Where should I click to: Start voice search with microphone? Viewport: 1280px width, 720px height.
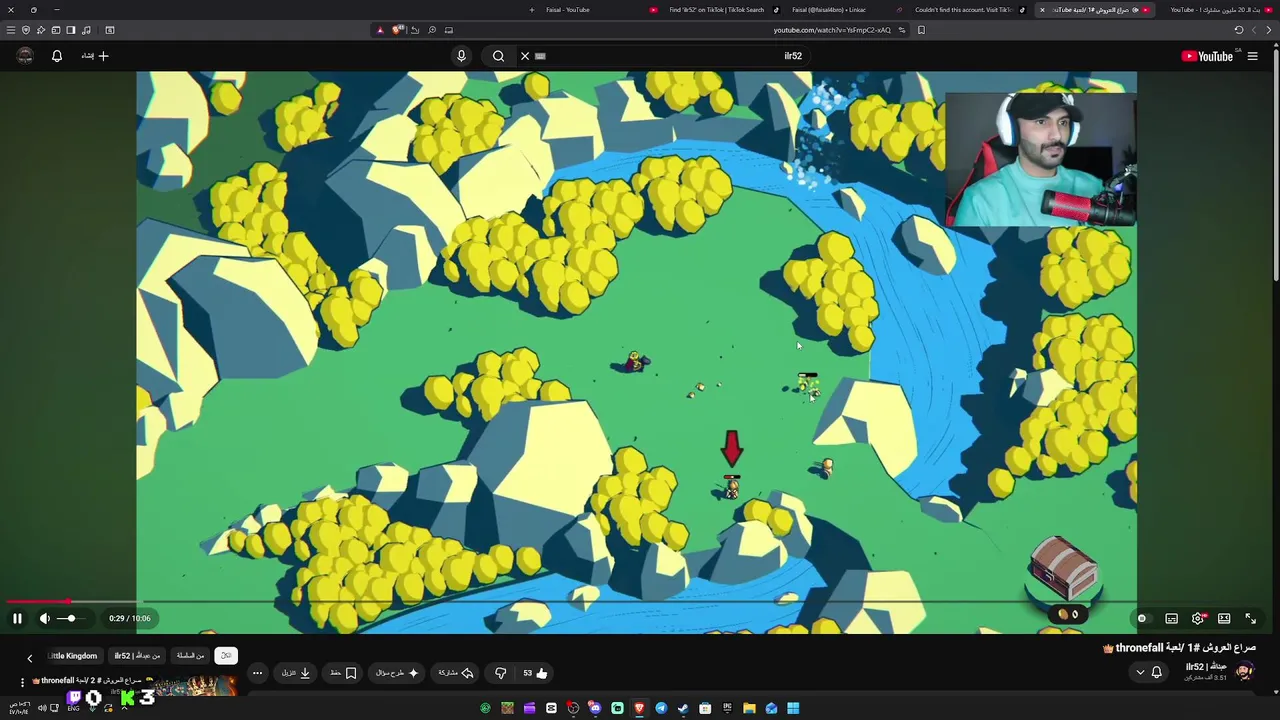coord(461,56)
